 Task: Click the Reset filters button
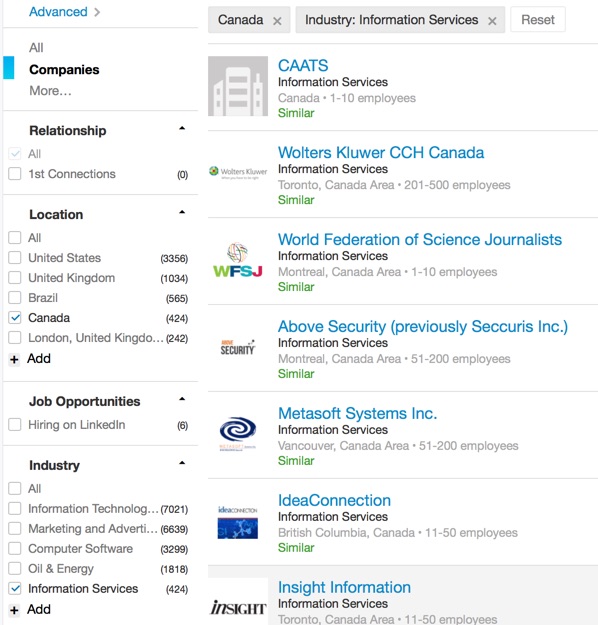tap(538, 20)
